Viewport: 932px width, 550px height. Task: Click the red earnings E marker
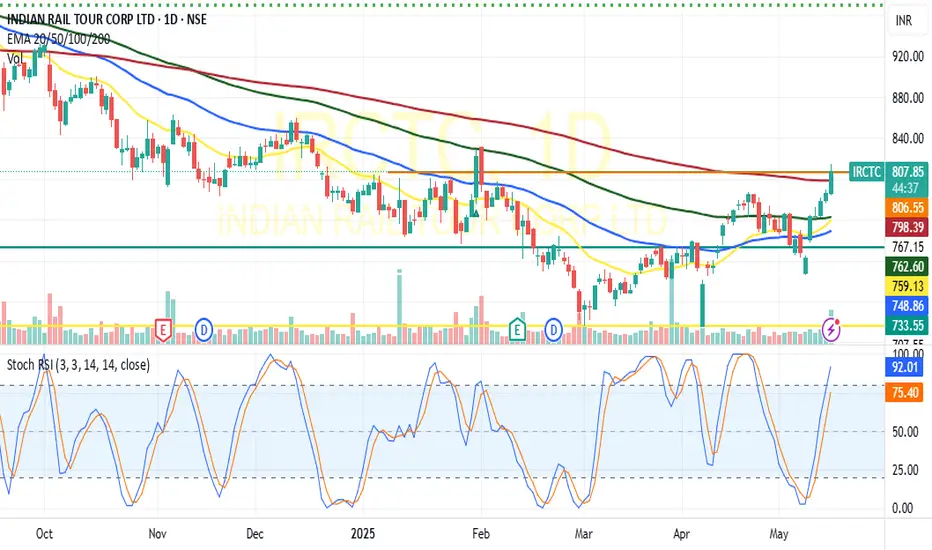coord(163,329)
